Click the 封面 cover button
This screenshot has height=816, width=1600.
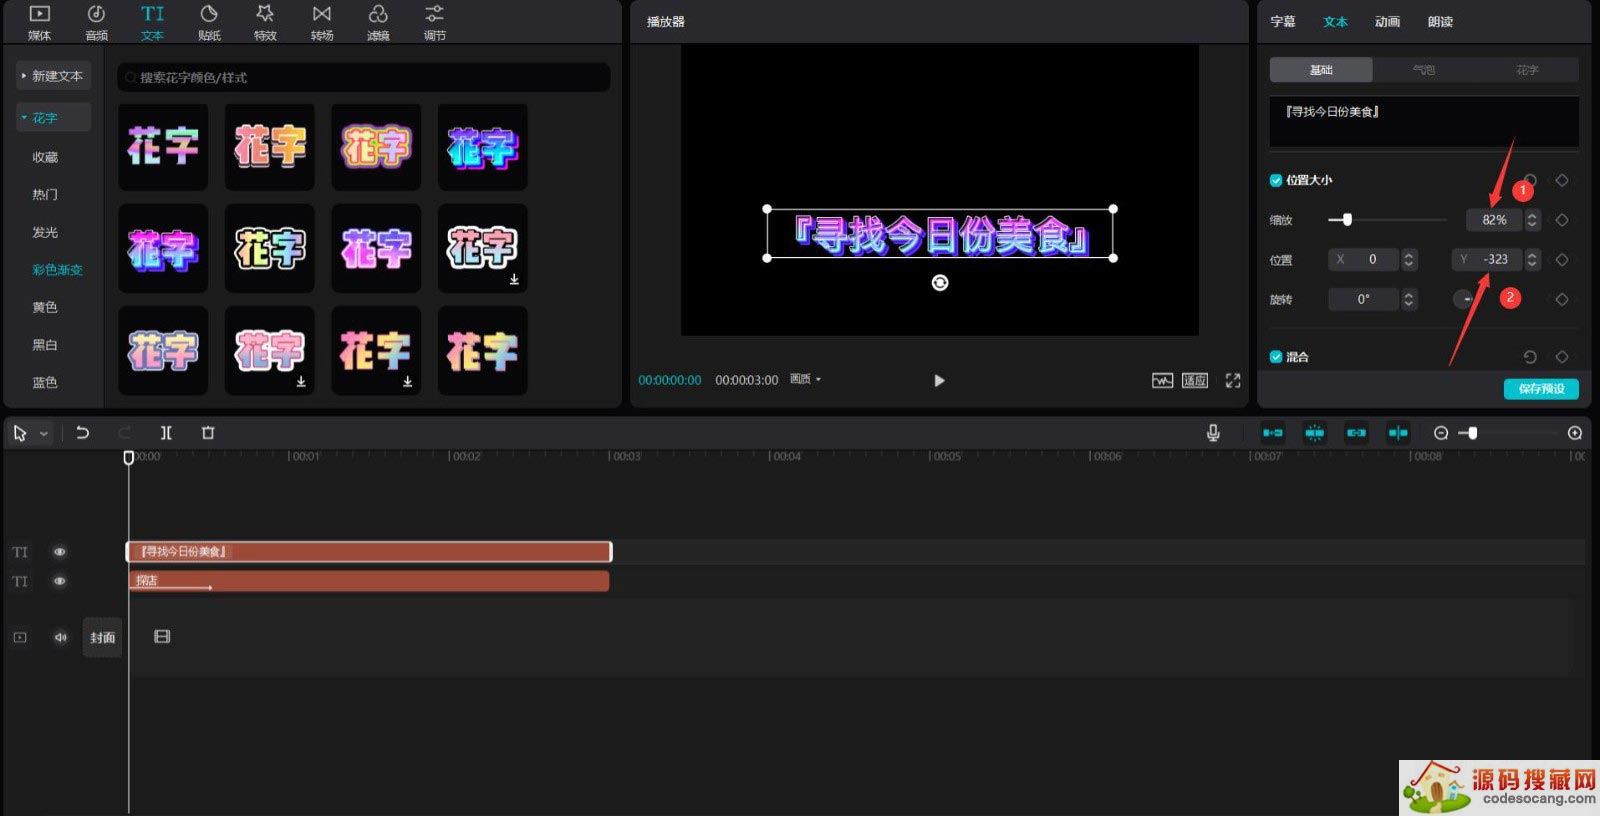tap(102, 638)
